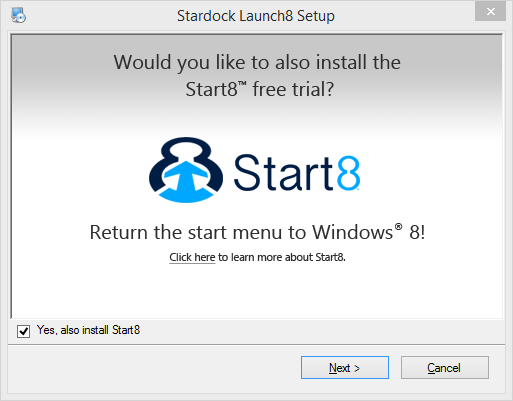Click the blue up arrow inside Start8 logo

pyautogui.click(x=186, y=178)
